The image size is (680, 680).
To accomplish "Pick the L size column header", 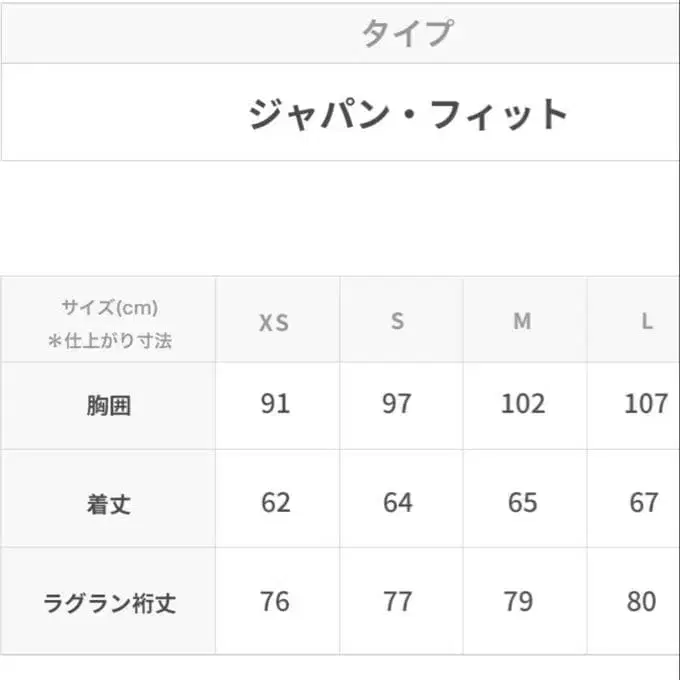I will click(647, 322).
